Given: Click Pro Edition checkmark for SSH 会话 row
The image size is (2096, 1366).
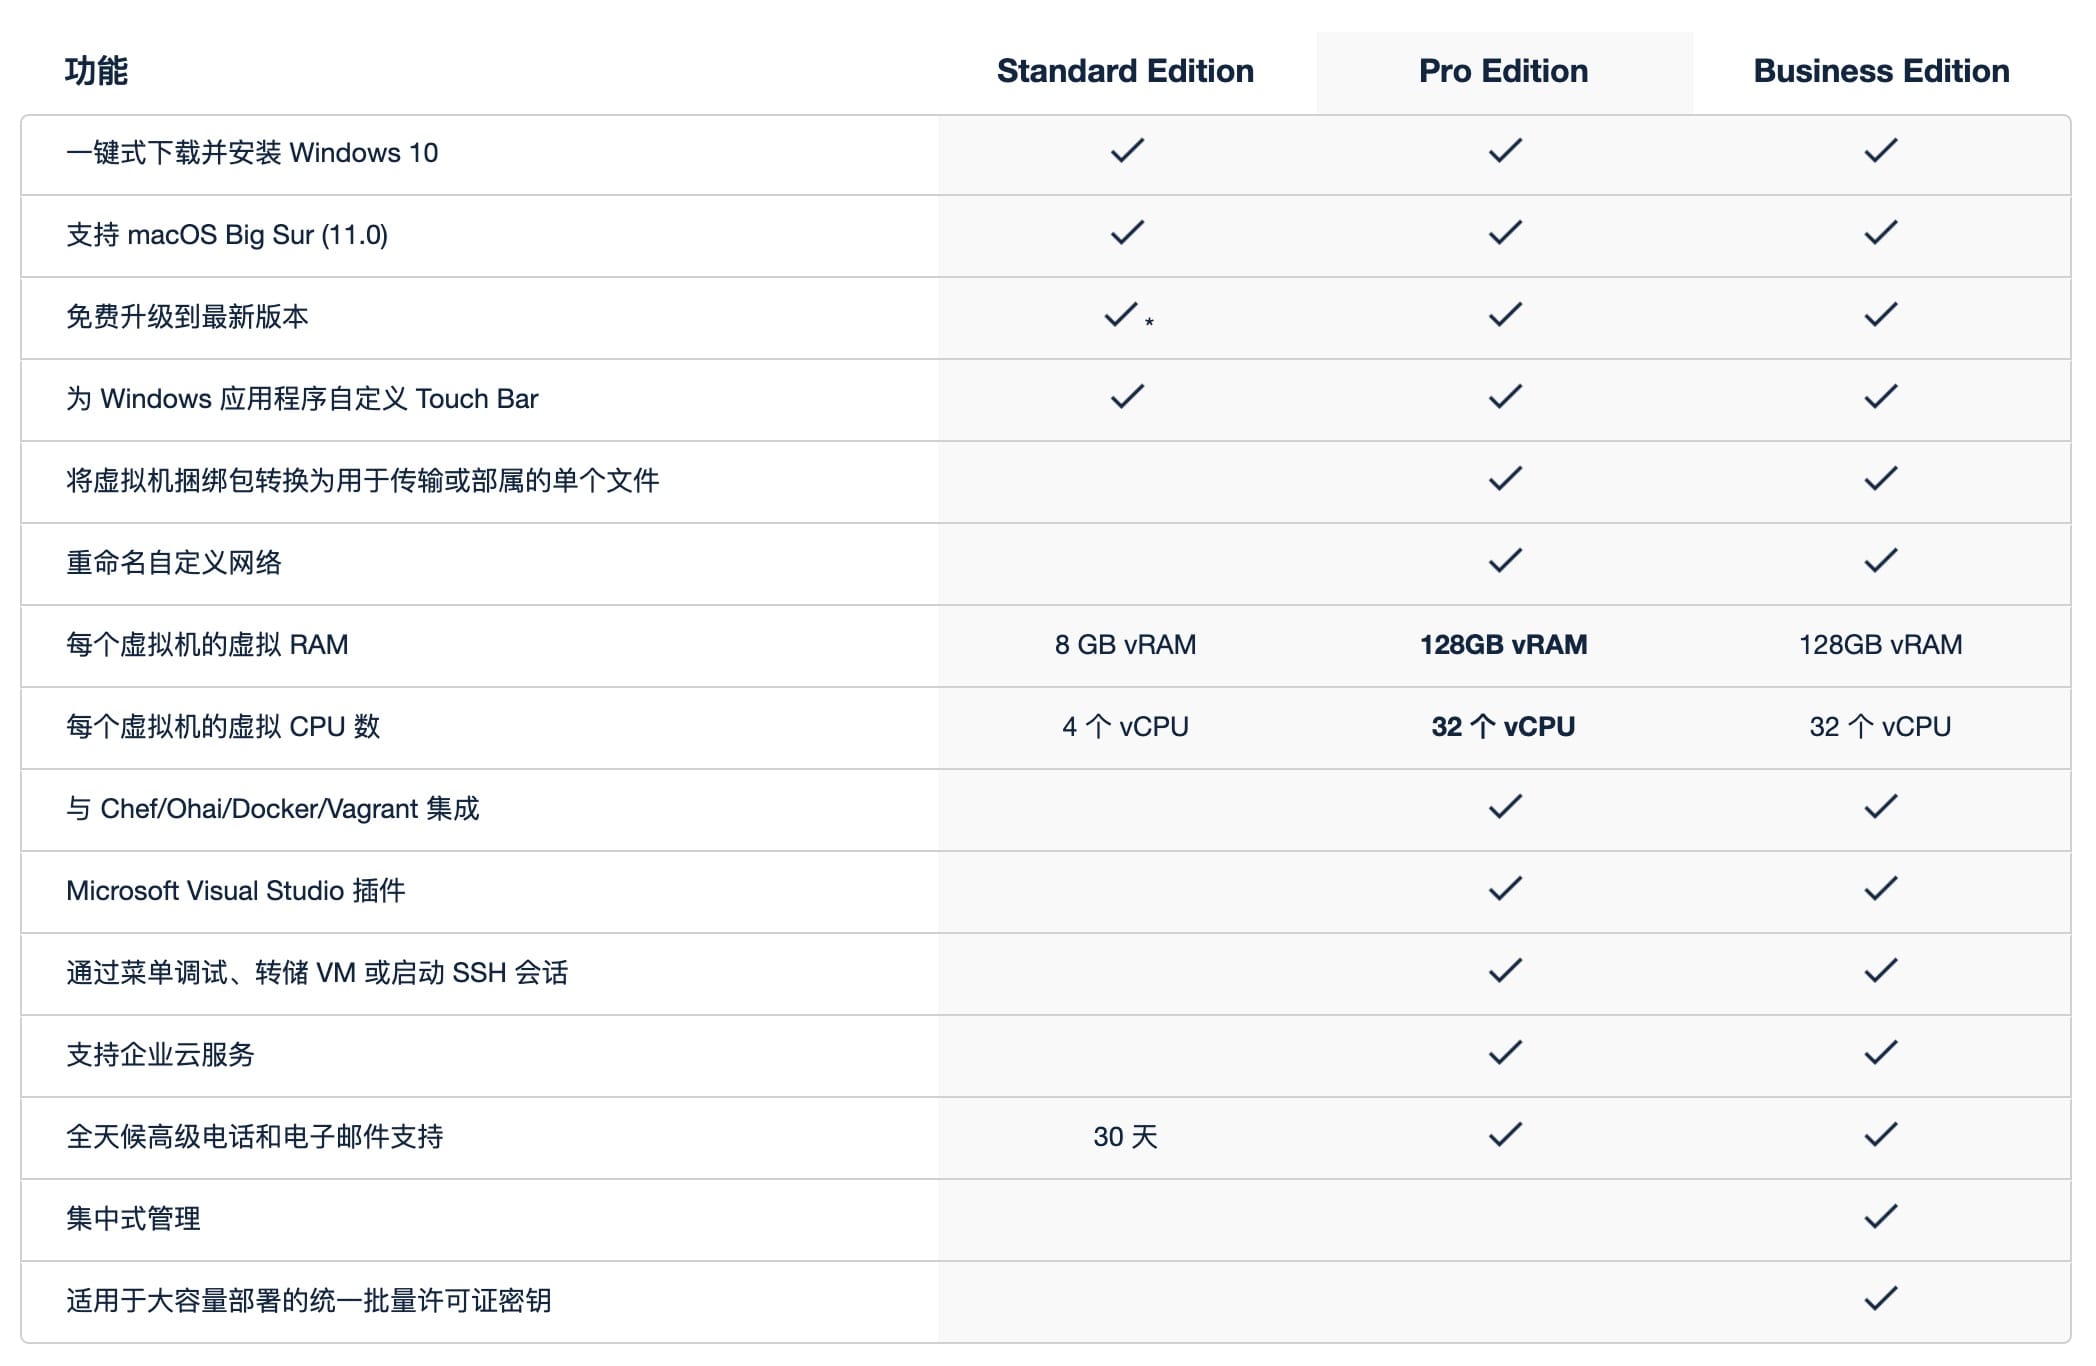Looking at the screenshot, I should click(1504, 972).
